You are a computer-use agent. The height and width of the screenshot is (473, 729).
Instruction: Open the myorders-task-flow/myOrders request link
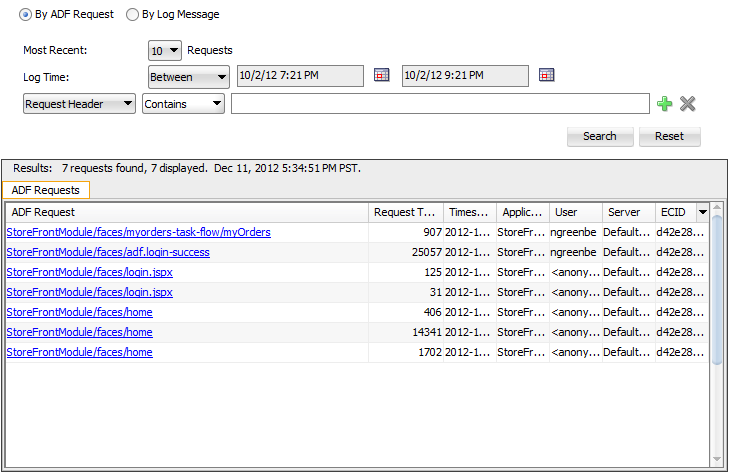pyautogui.click(x=138, y=232)
